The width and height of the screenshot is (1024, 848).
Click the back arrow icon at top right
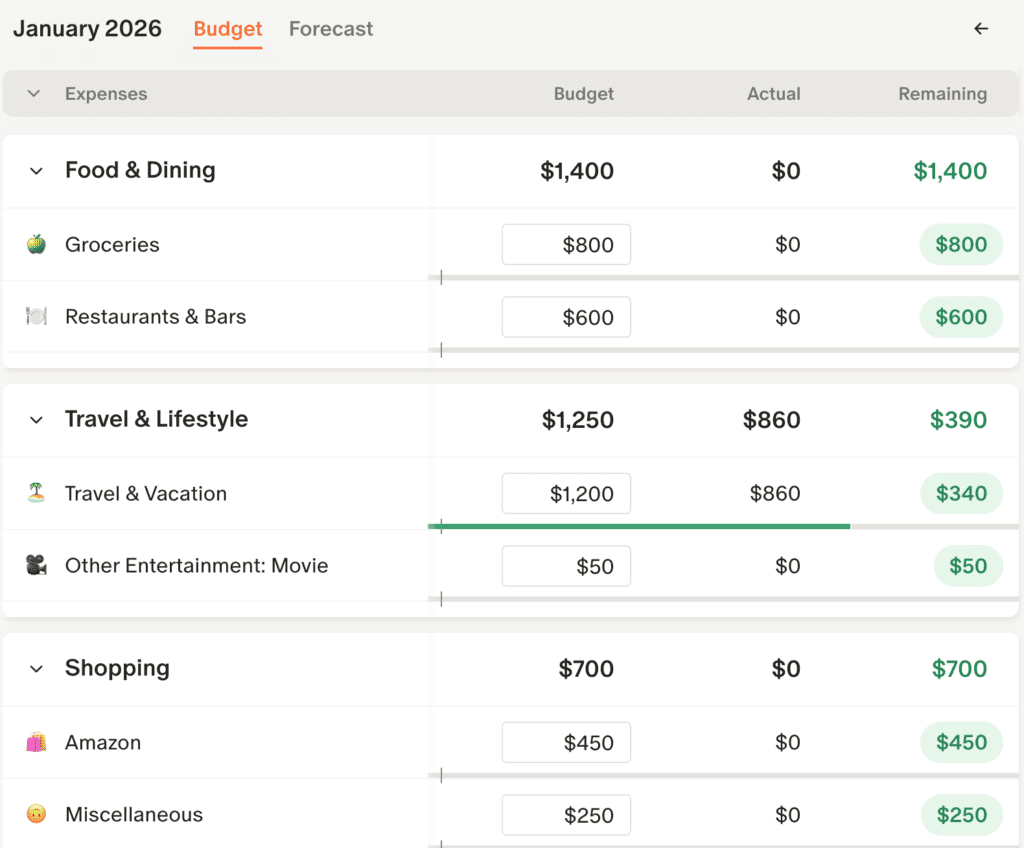point(981,29)
